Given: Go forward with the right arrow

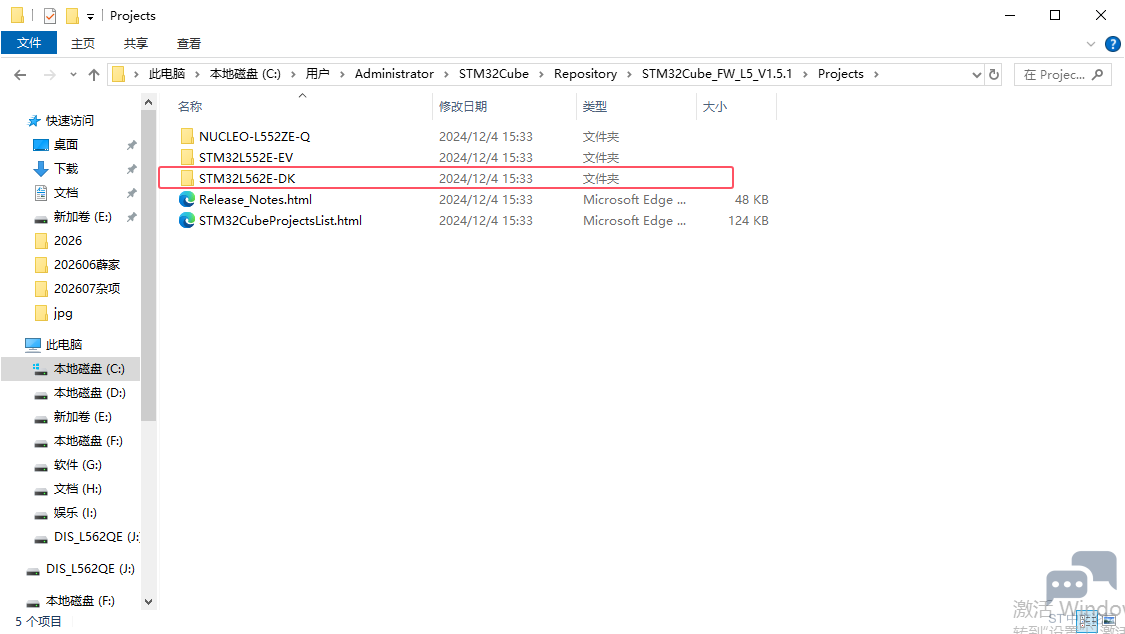Looking at the screenshot, I should click(50, 75).
